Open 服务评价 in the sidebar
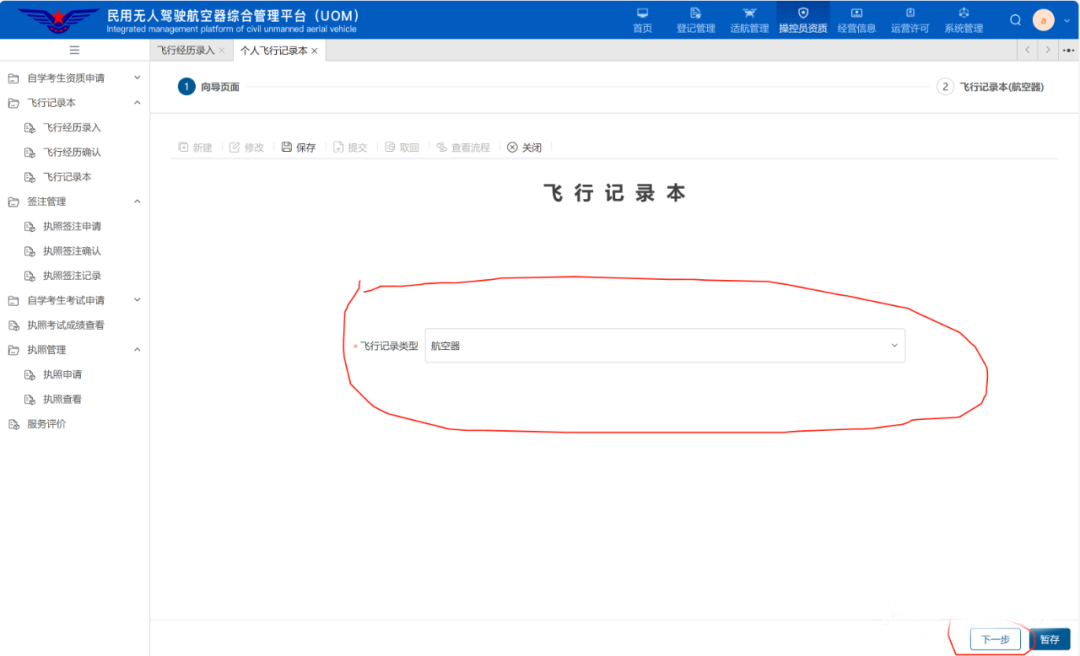 (x=46, y=424)
